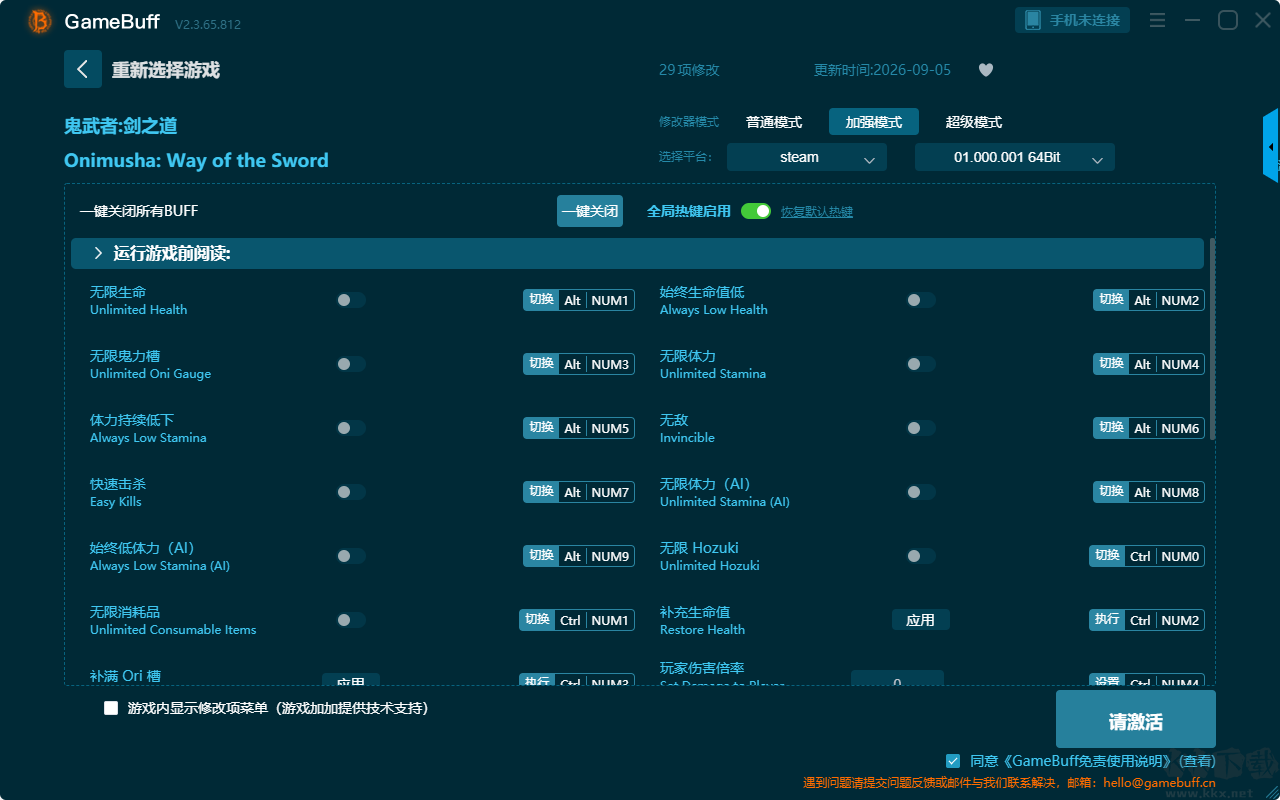Viewport: 1280px width, 800px height.
Task: Favorite the game with the heart icon
Action: point(986,70)
